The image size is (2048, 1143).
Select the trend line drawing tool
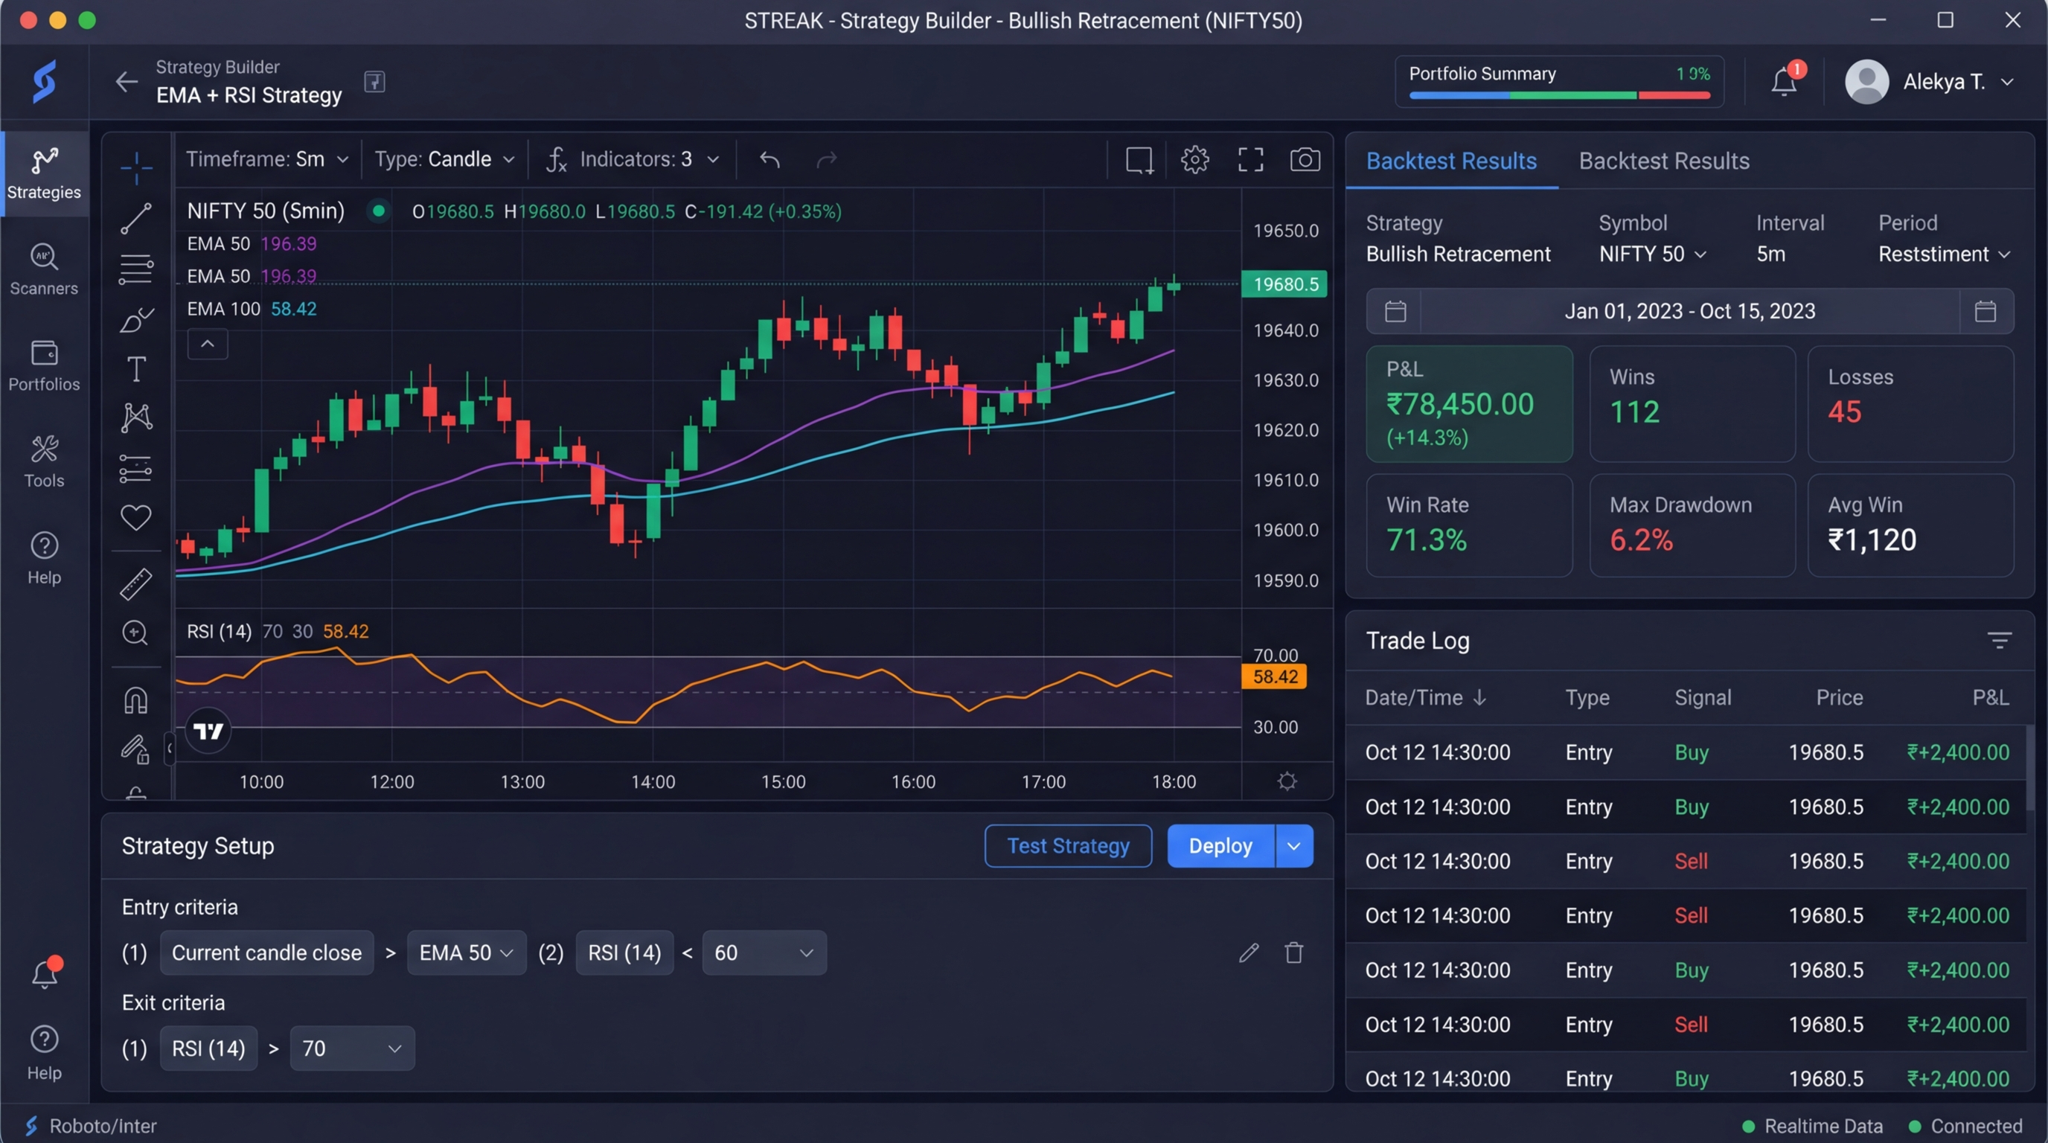click(x=136, y=218)
